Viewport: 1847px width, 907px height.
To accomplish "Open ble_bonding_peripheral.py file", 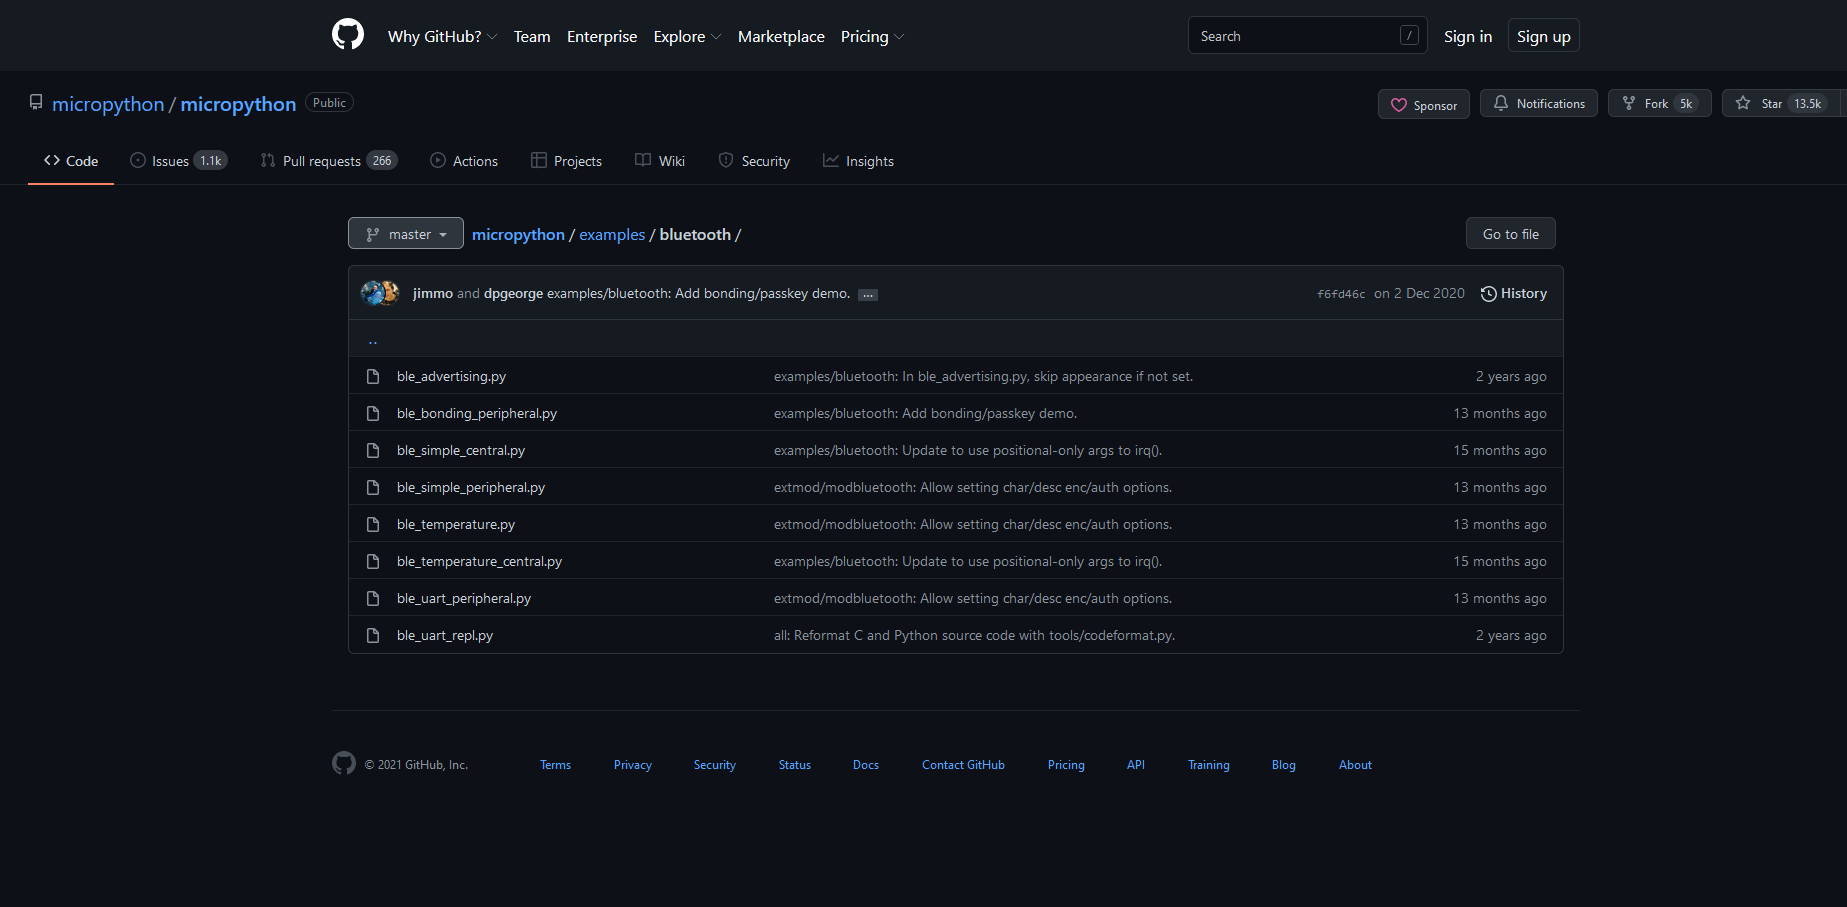I will (477, 413).
